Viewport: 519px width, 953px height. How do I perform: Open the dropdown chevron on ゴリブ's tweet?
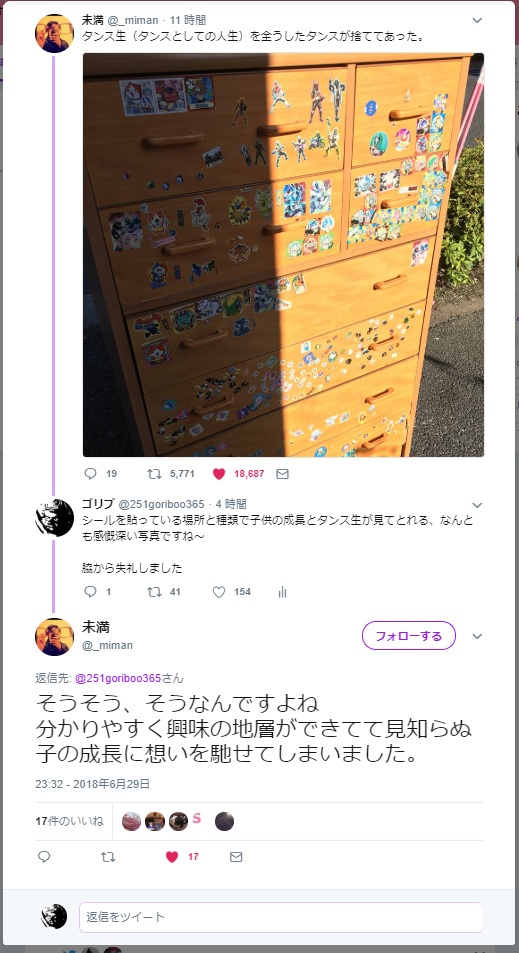477,505
